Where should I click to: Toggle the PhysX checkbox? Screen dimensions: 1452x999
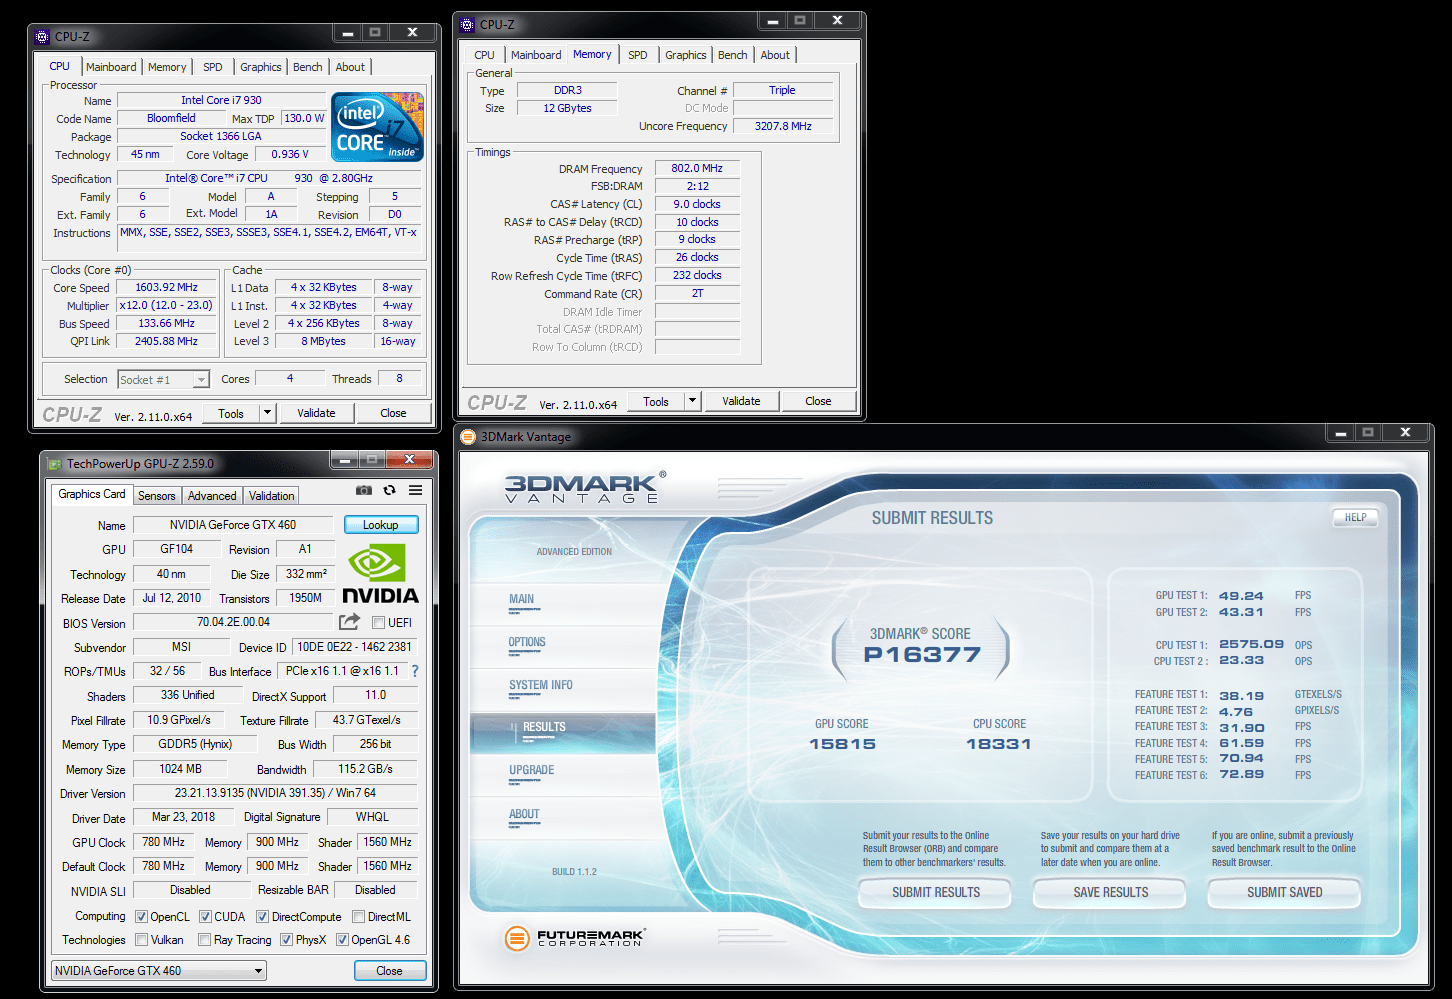coord(286,940)
